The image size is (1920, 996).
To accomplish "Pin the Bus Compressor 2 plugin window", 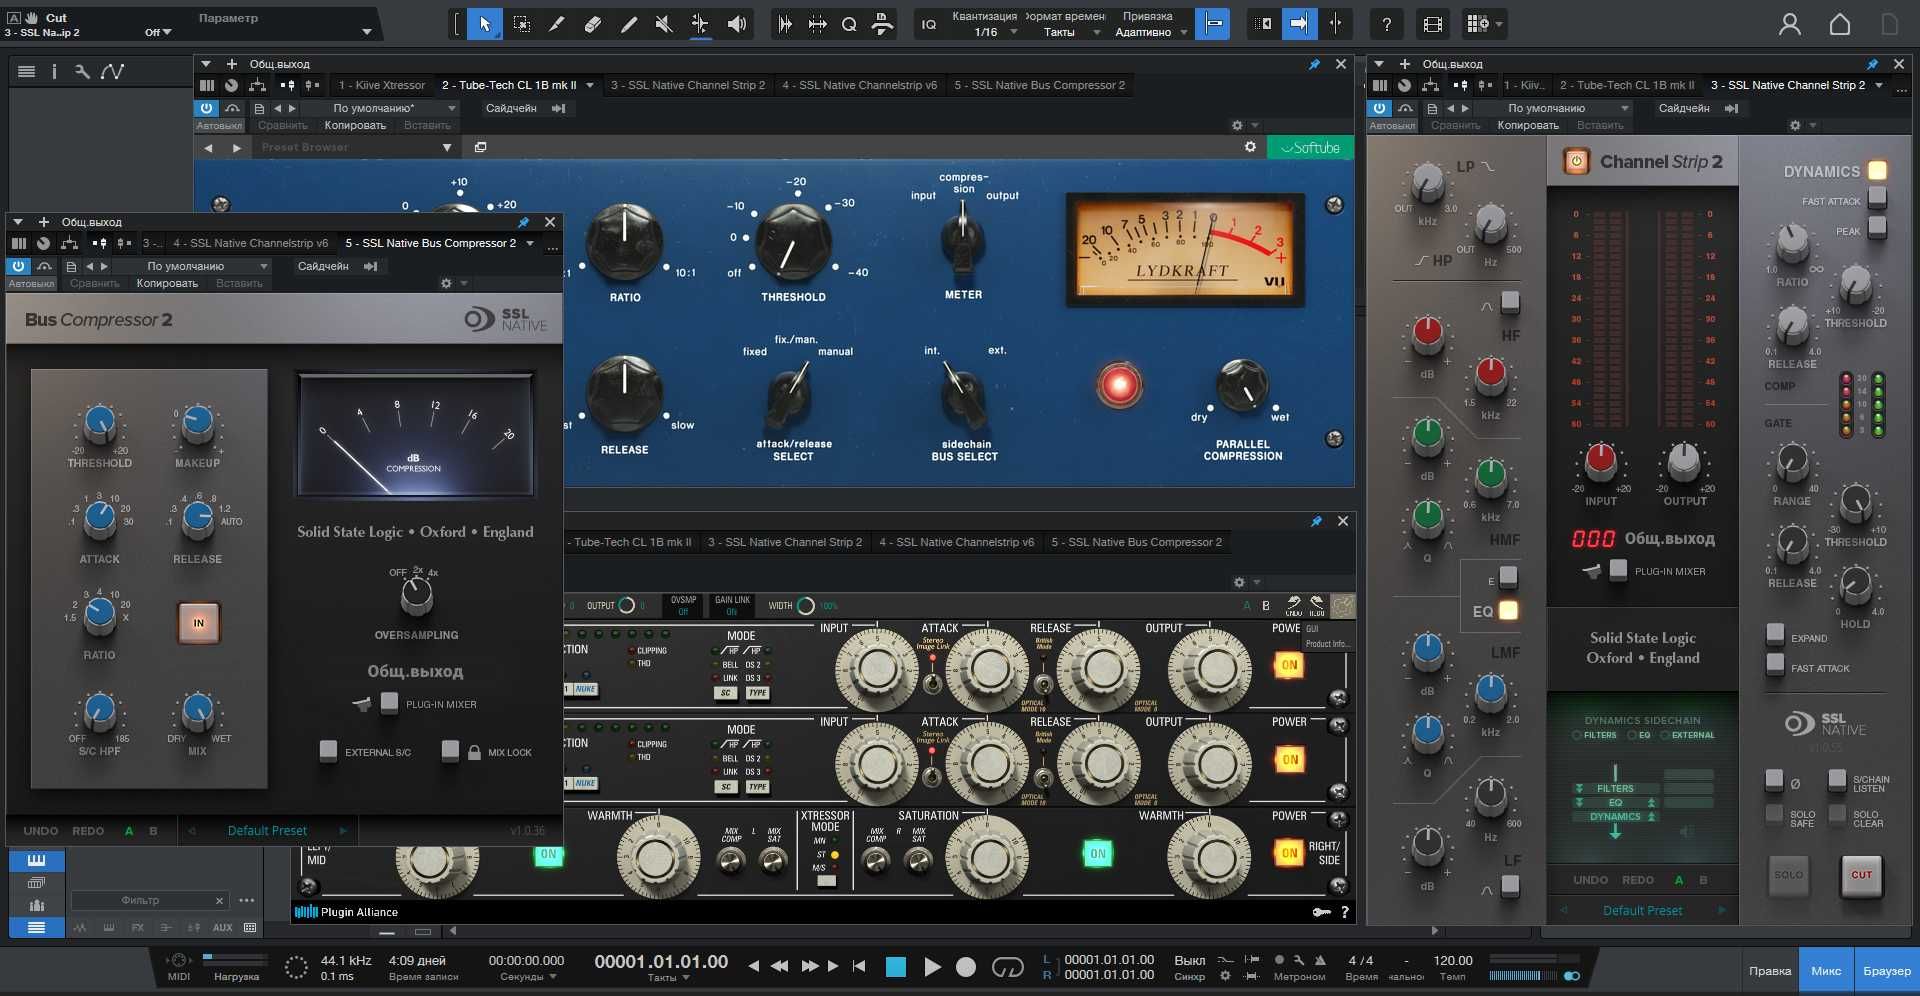I will click(523, 222).
